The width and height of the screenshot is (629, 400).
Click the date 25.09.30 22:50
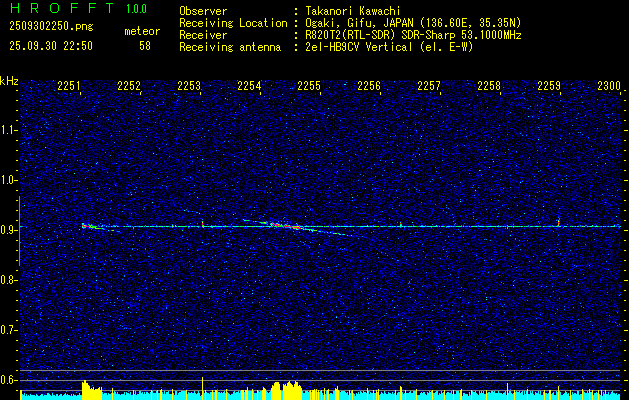(51, 46)
